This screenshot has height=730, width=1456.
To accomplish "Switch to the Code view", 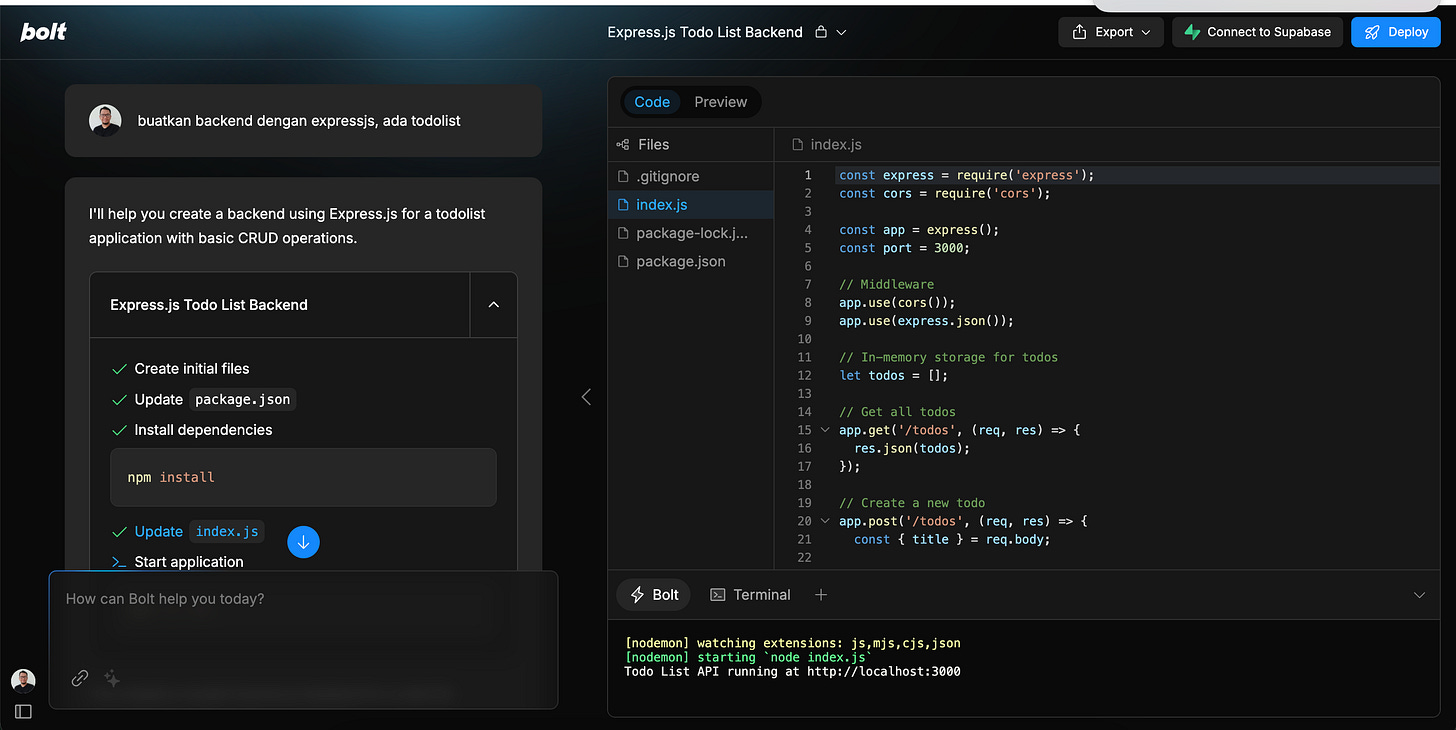I will (x=652, y=102).
